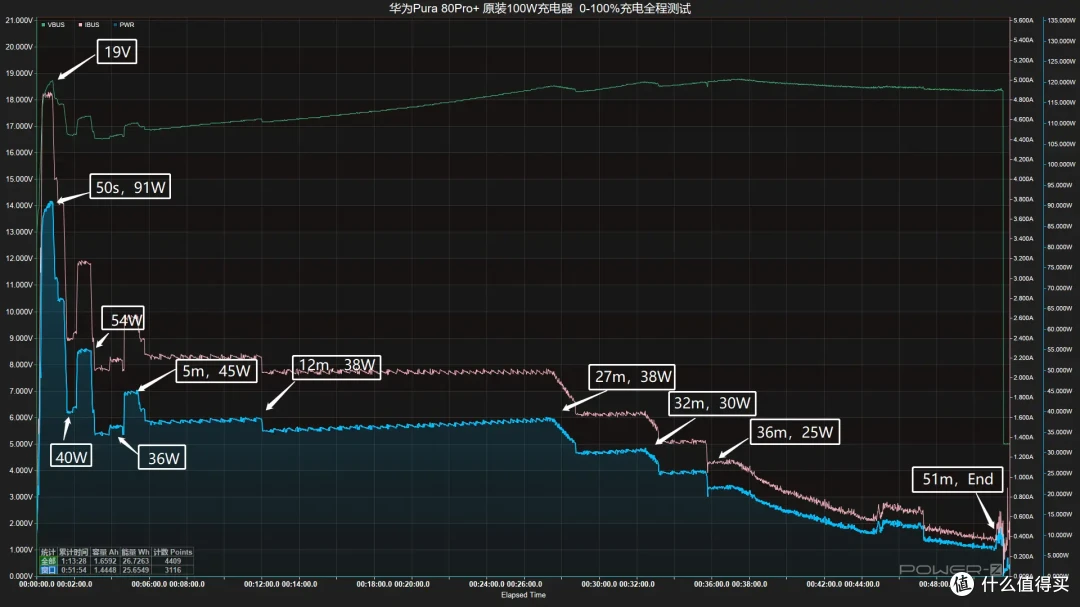This screenshot has width=1080, height=607.
Task: Click the window time value 0:51:54
Action: (x=74, y=570)
